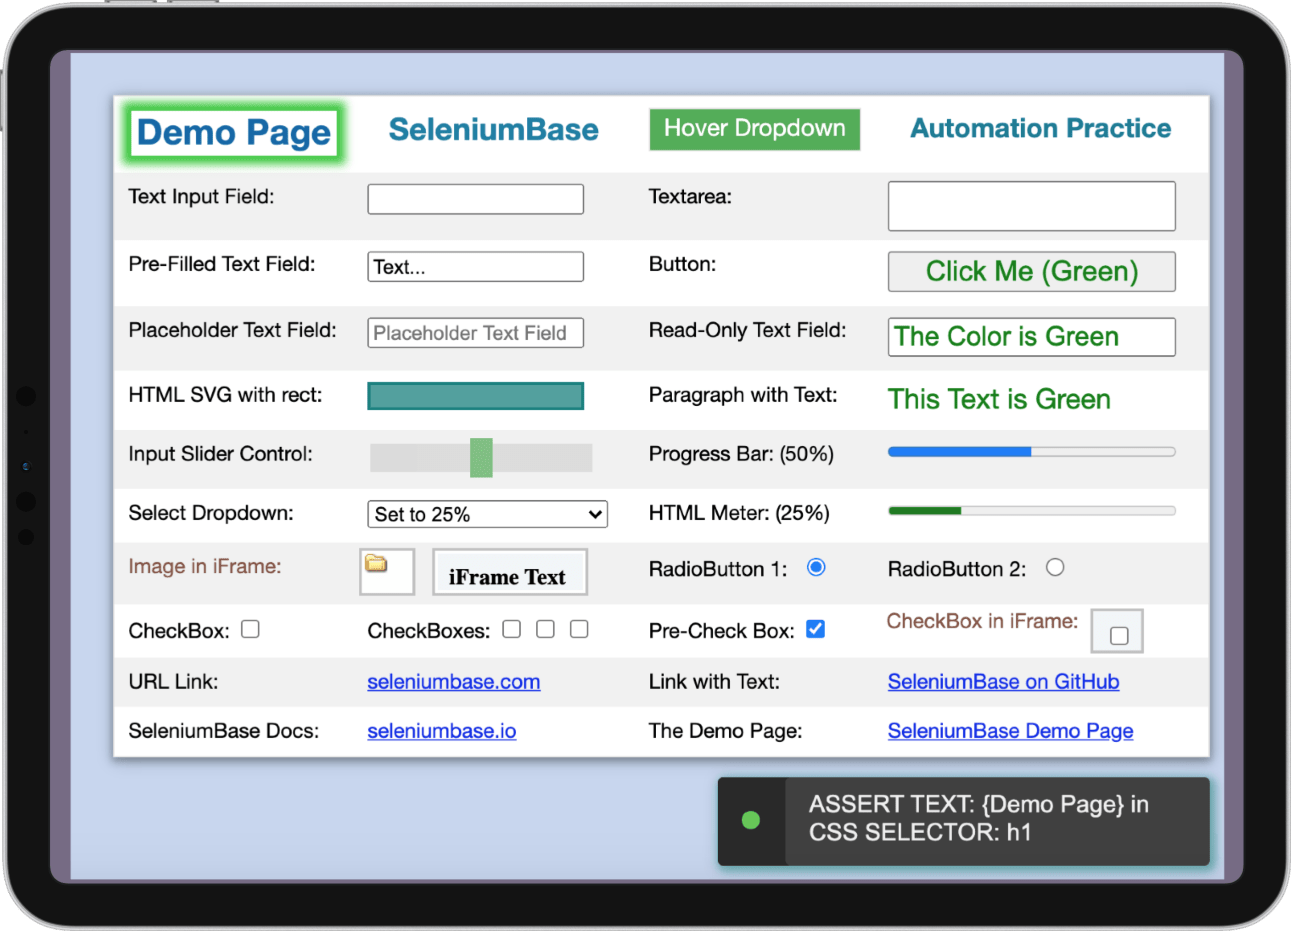The image size is (1291, 931).
Task: Click the 'SeleniumBase Docs:' label
Action: click(224, 731)
